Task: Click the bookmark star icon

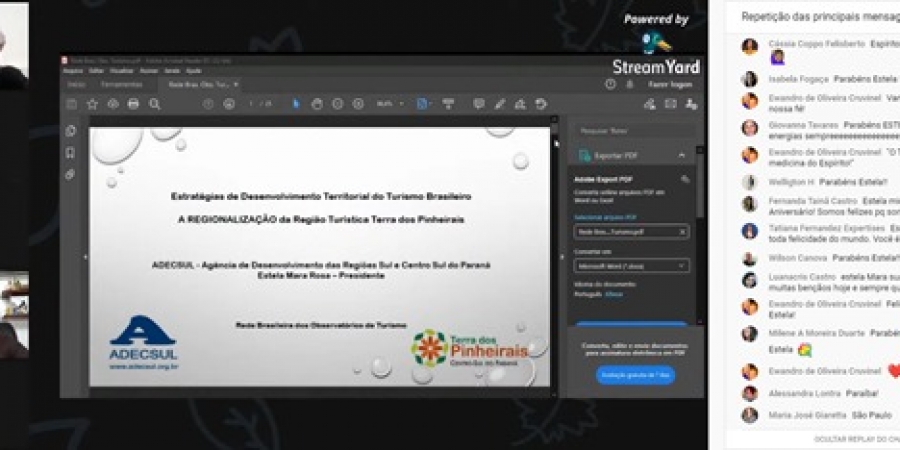Action: tap(92, 104)
